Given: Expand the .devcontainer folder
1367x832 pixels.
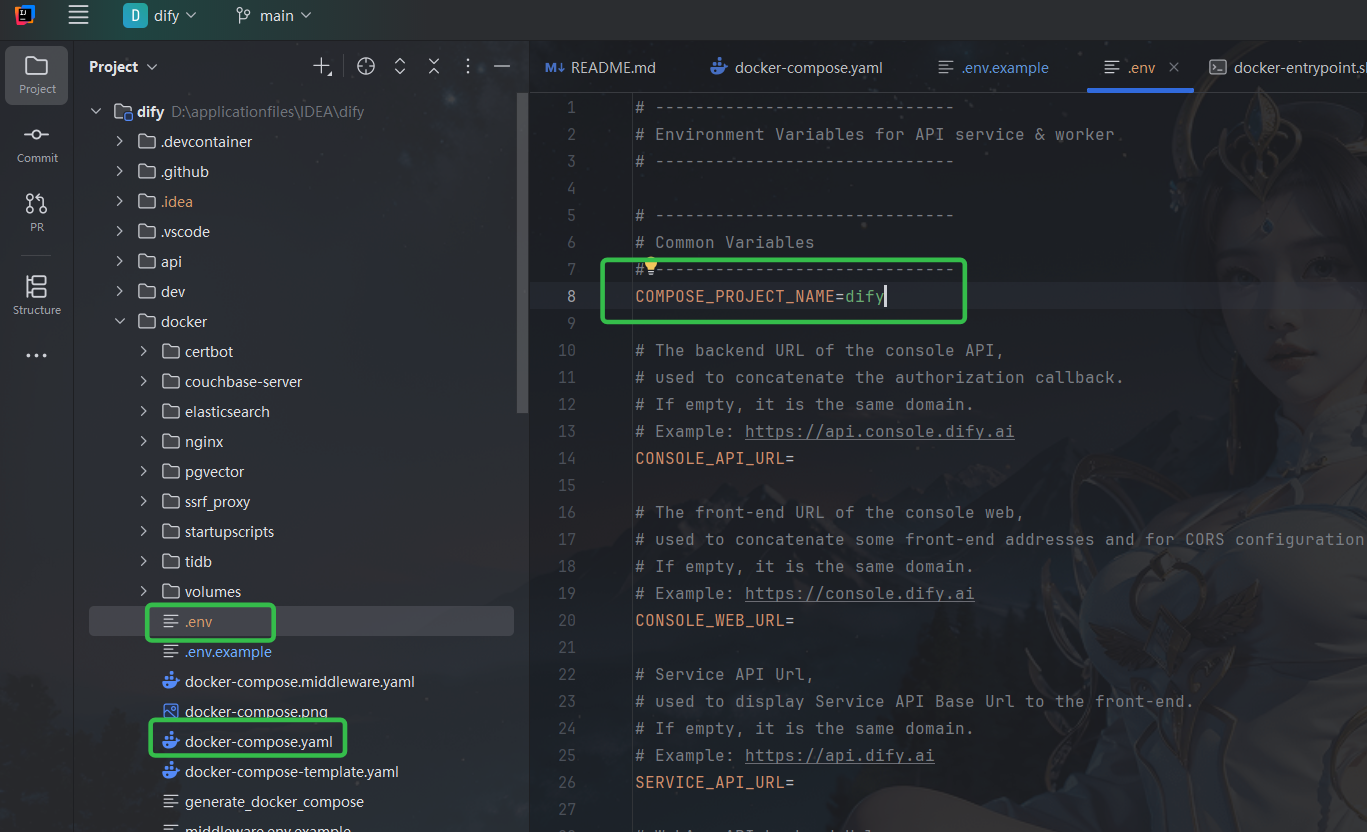Looking at the screenshot, I should point(120,142).
